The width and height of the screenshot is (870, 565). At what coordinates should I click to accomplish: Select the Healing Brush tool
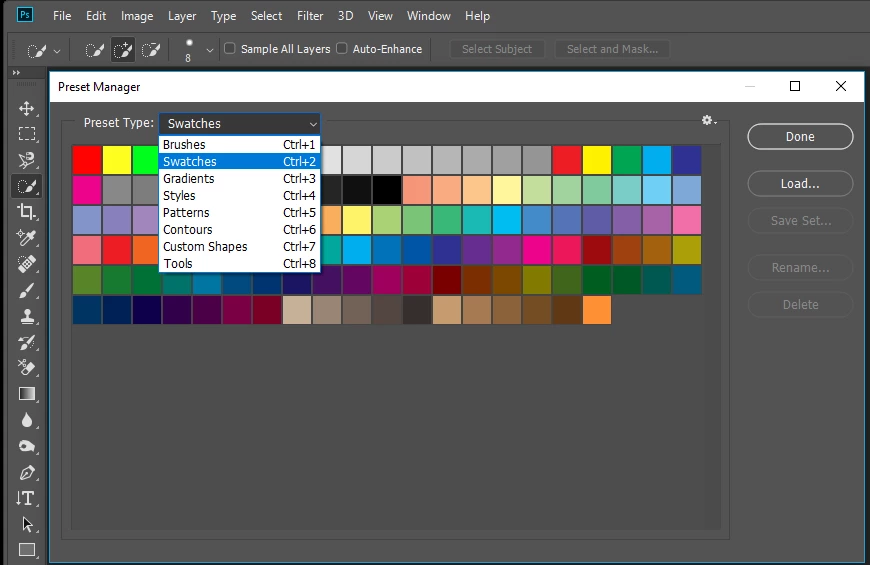coord(26,264)
